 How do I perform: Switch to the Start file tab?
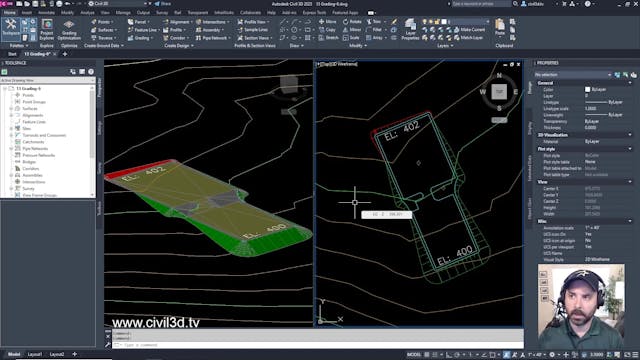pos(12,54)
